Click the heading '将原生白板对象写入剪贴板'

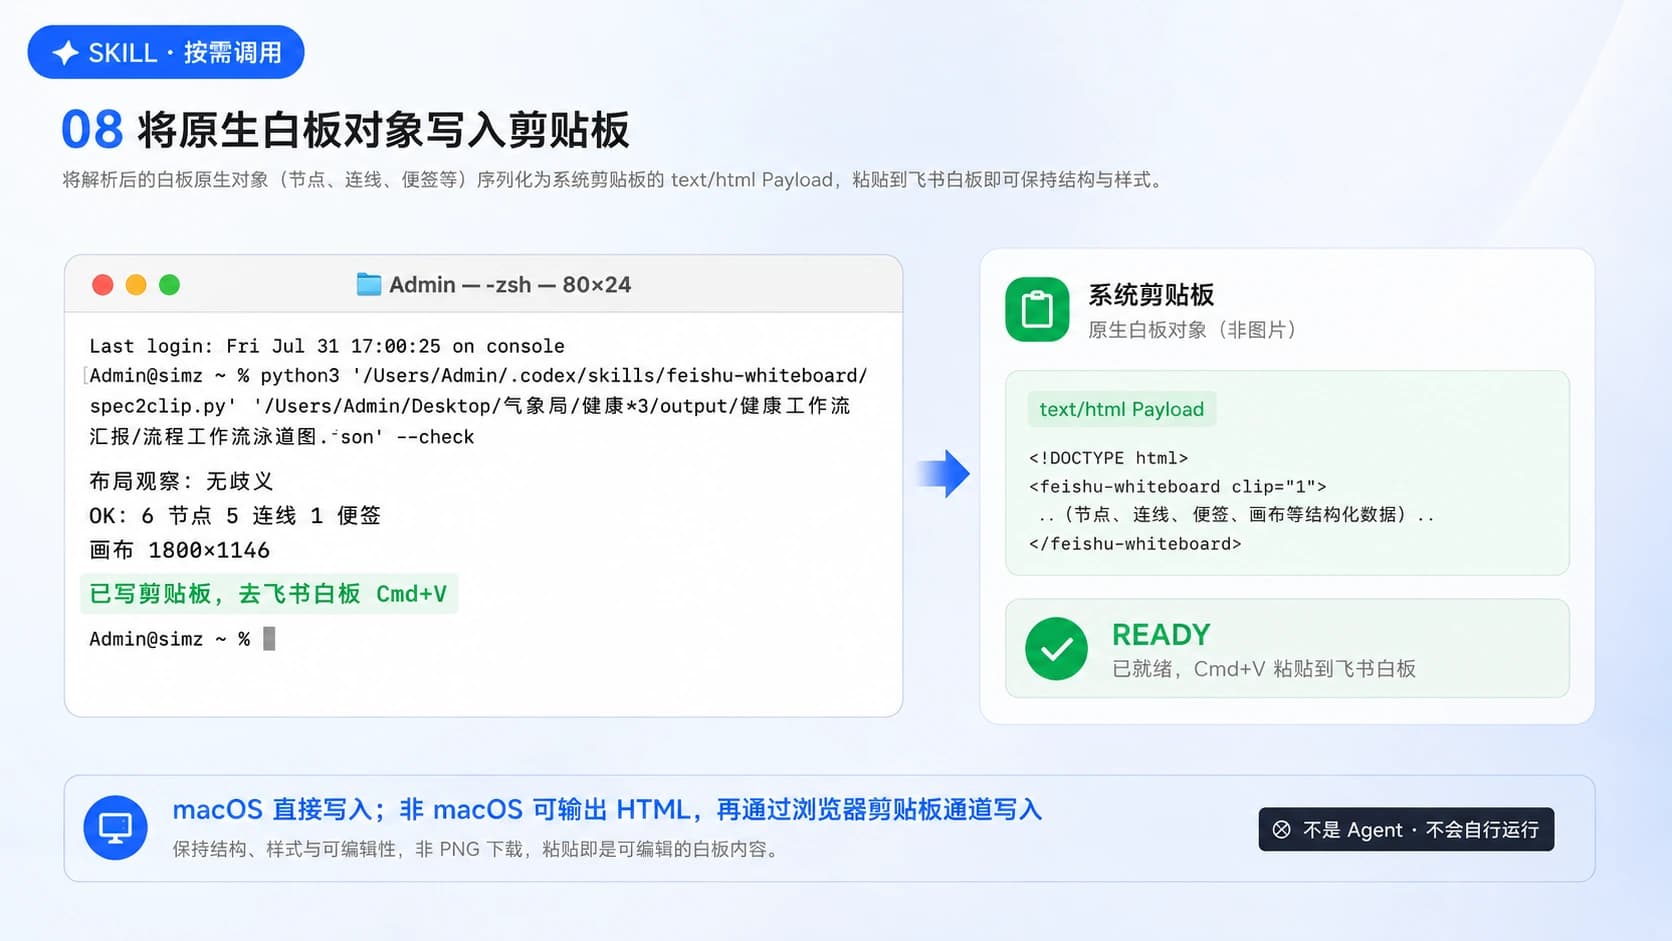pos(383,130)
